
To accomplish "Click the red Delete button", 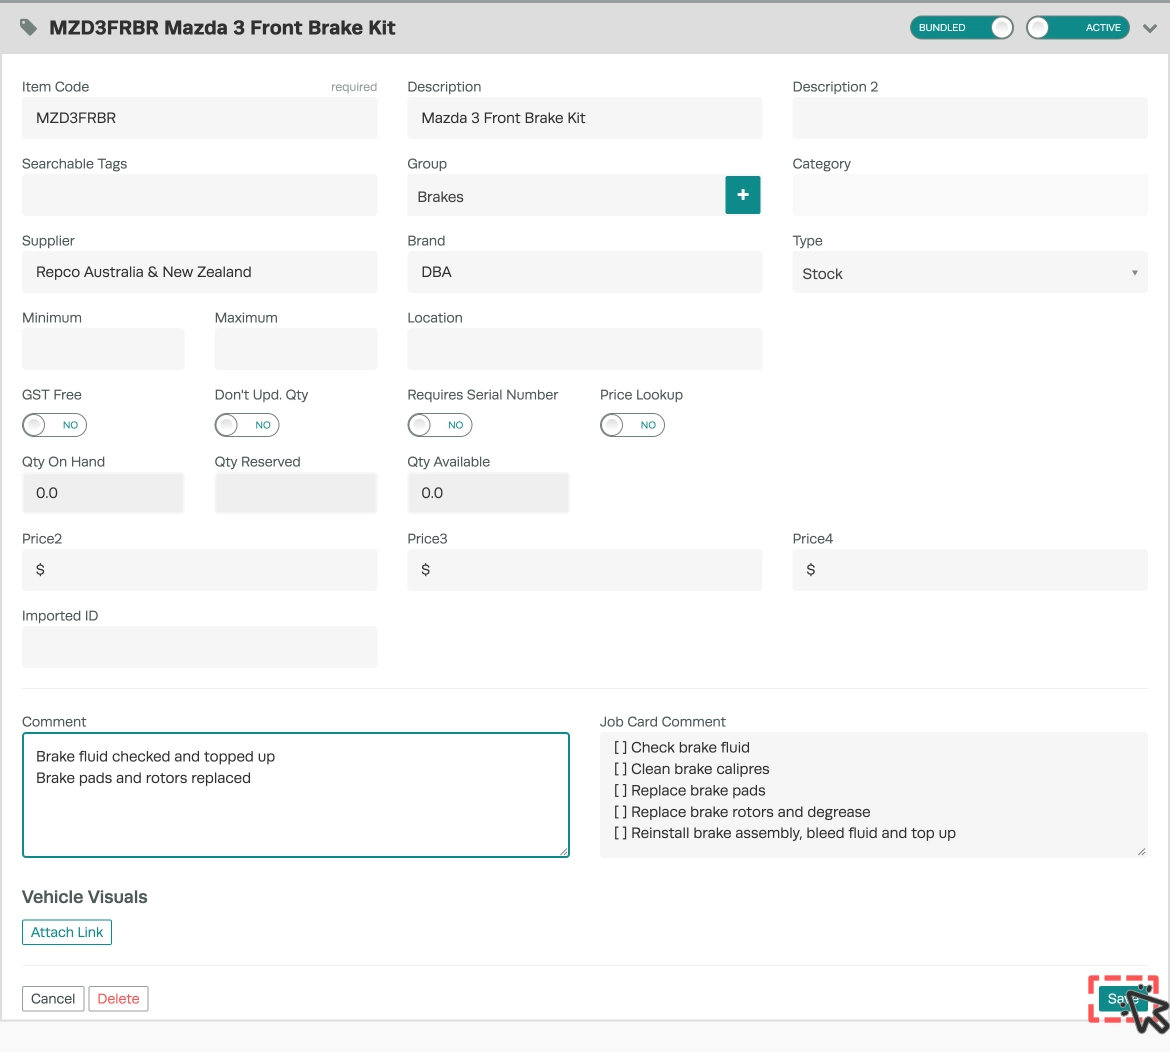I will 118,998.
